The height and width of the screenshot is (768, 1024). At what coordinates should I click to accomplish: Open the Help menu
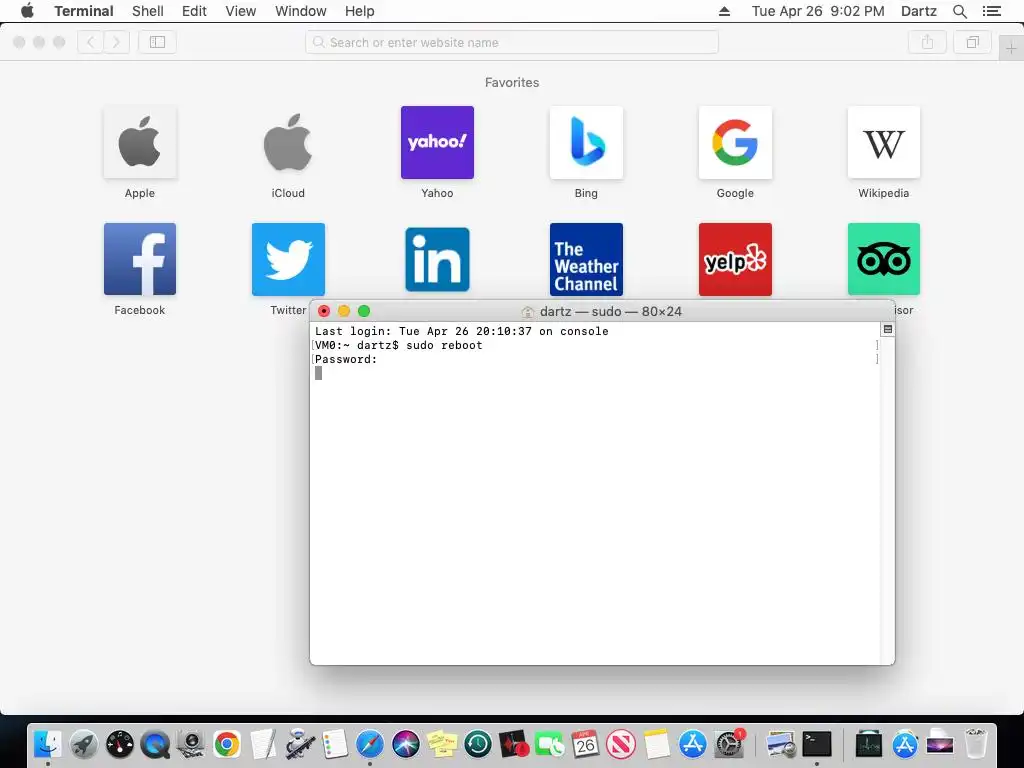(359, 11)
